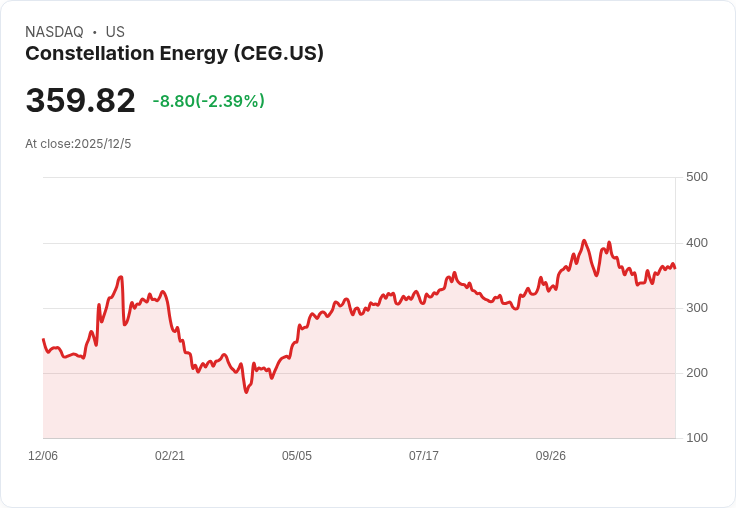Select the 07/17 date on x-axis
This screenshot has width=736, height=508.
[424, 456]
